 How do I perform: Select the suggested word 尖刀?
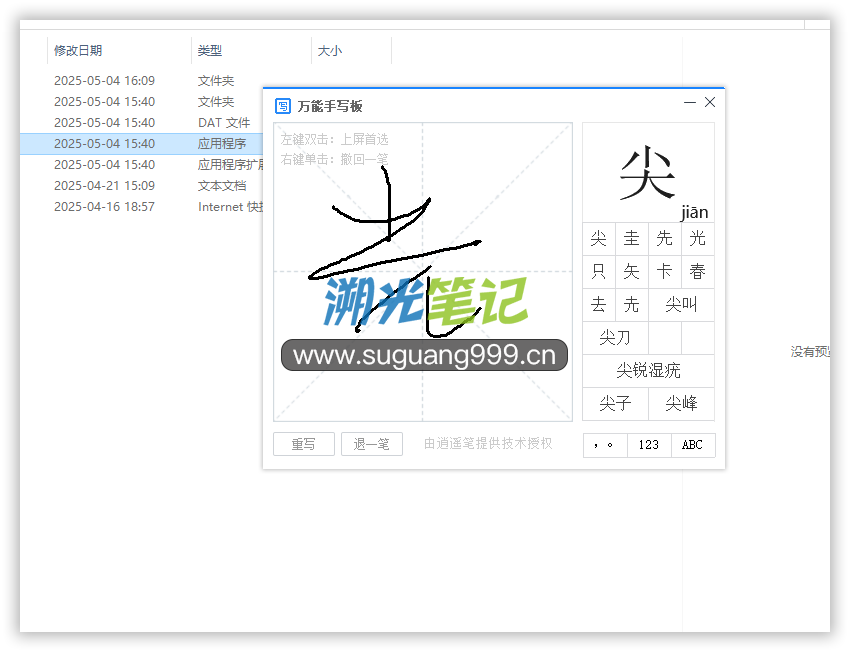point(615,338)
